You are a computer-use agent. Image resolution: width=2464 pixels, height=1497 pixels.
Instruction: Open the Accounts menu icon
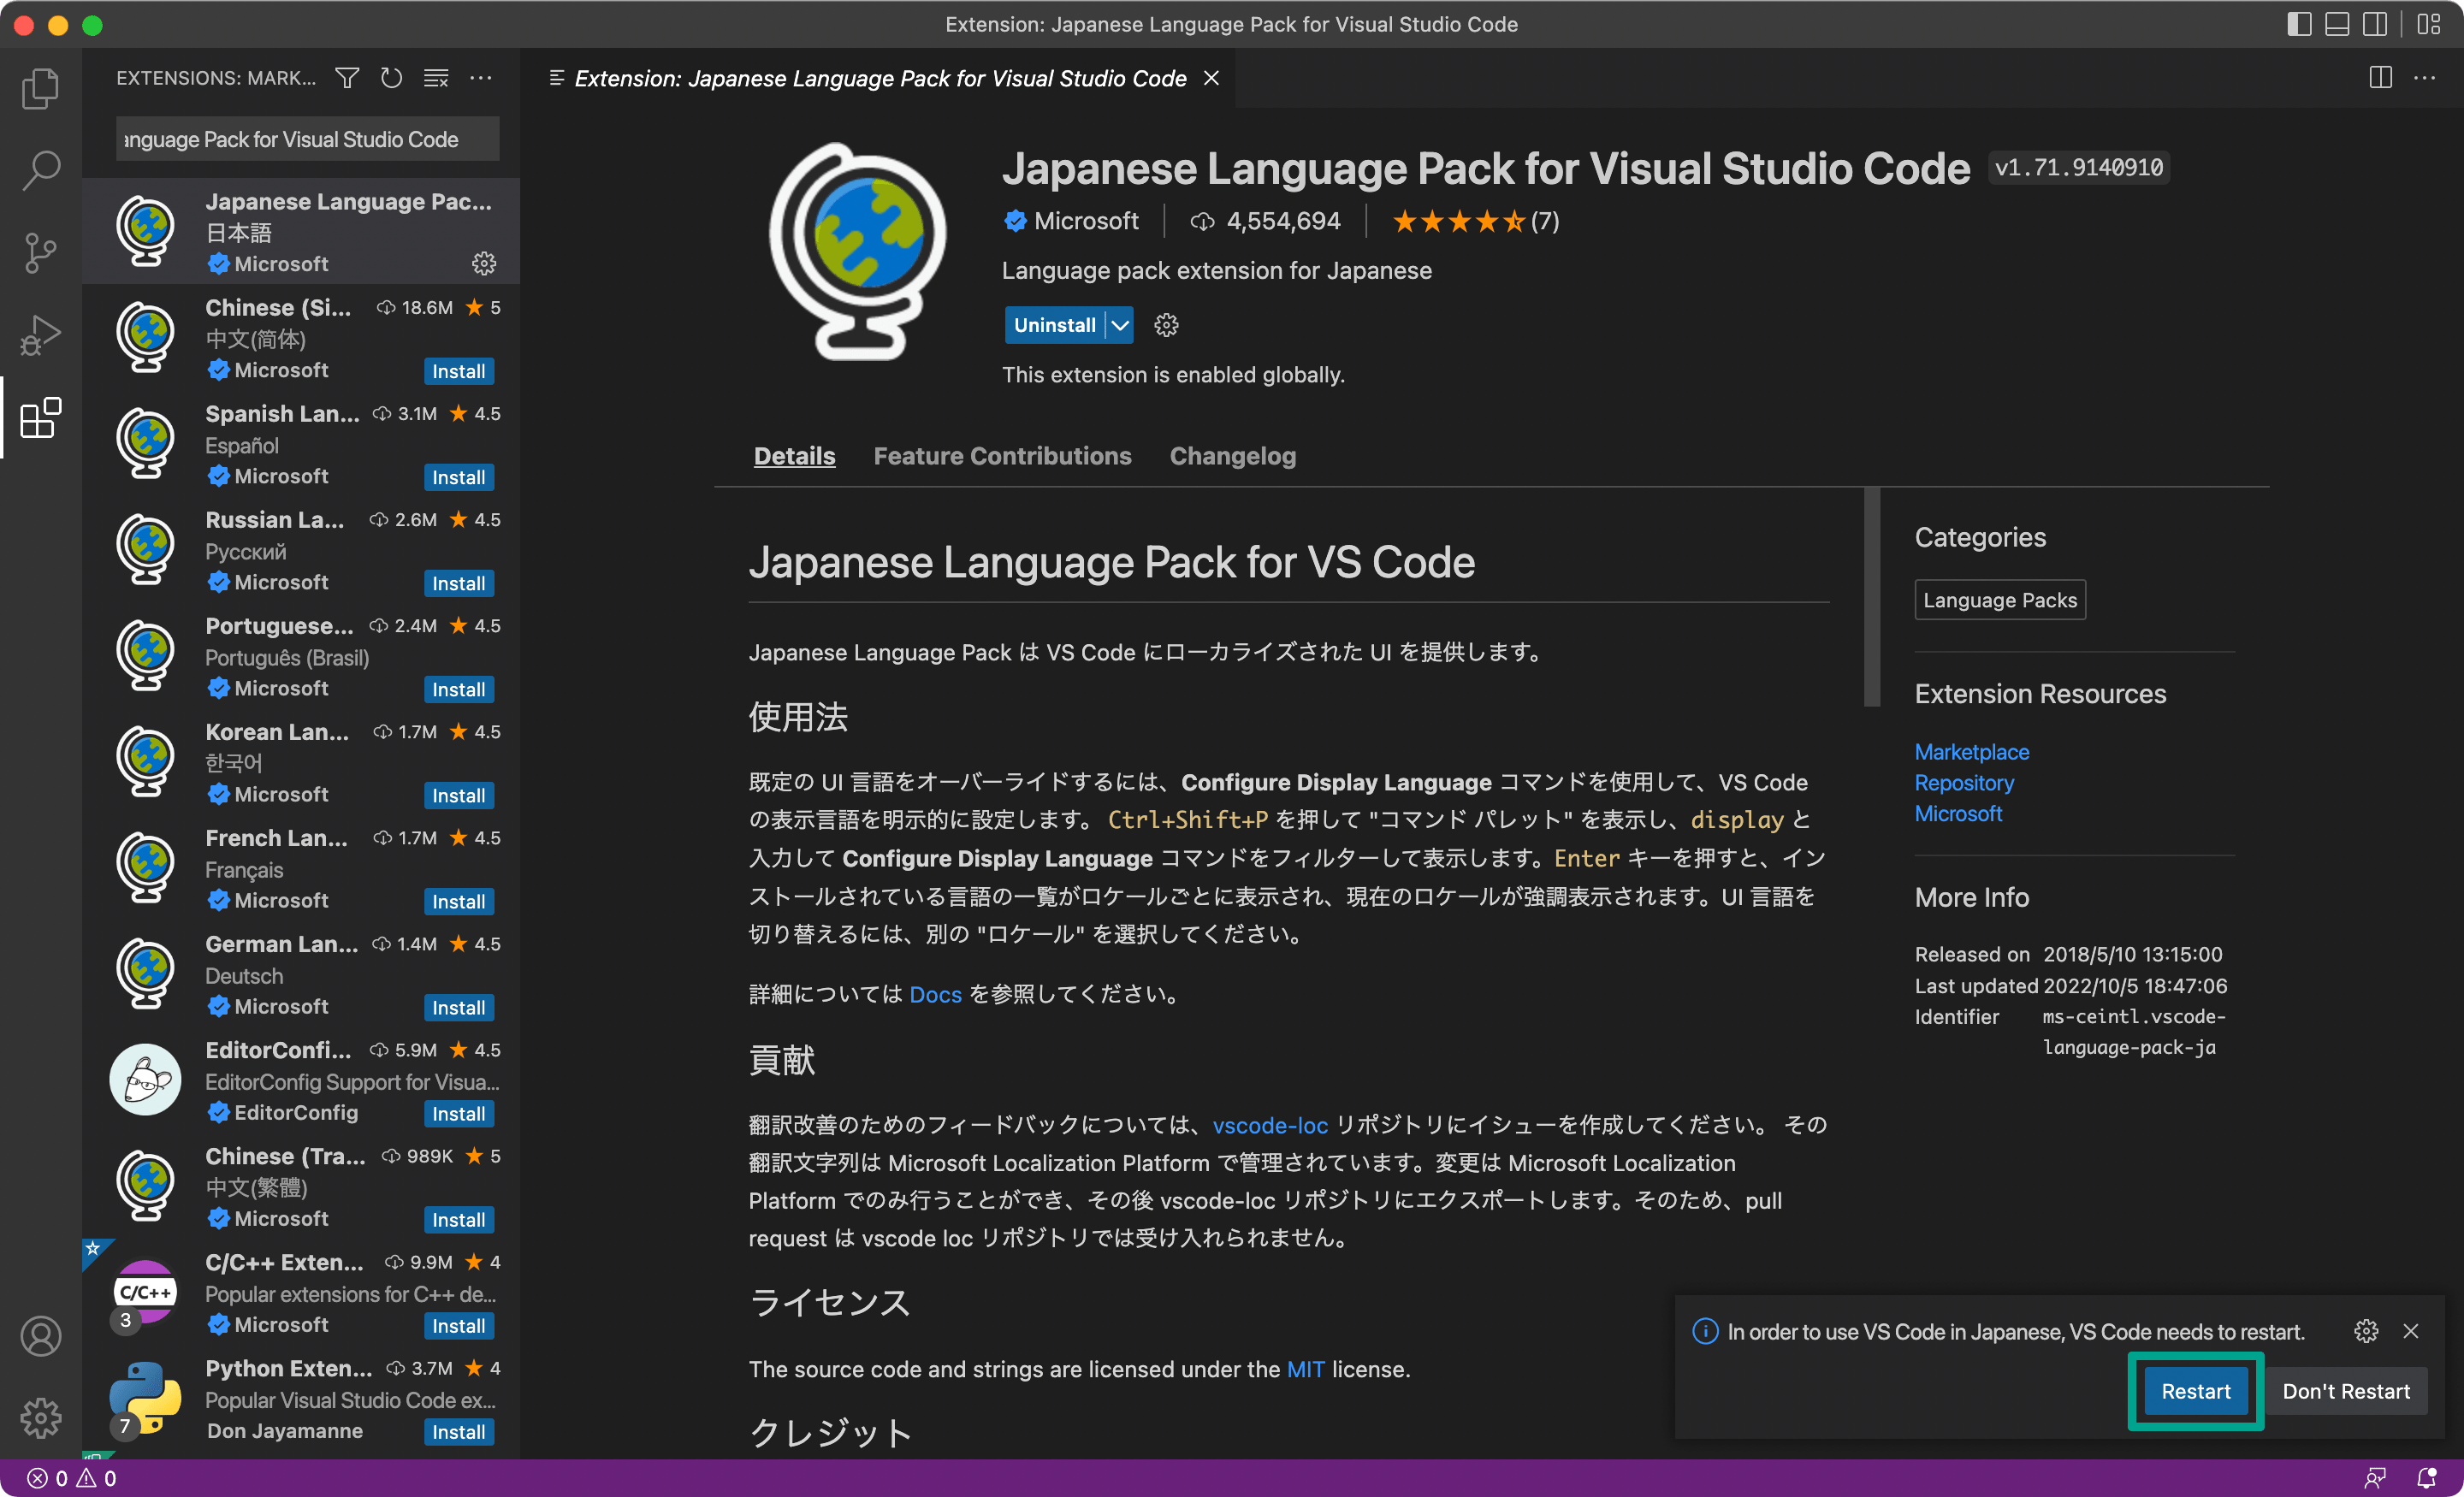click(x=40, y=1336)
